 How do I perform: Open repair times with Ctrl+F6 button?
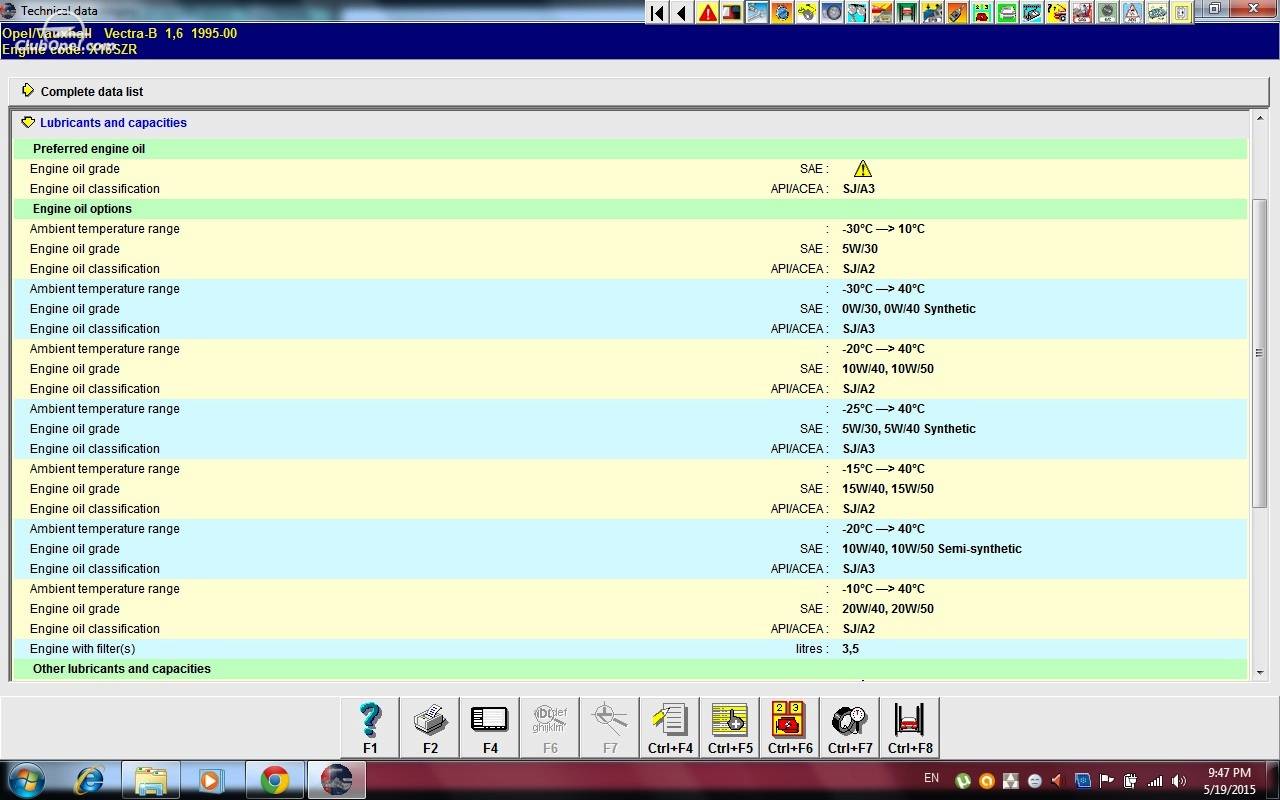click(790, 727)
